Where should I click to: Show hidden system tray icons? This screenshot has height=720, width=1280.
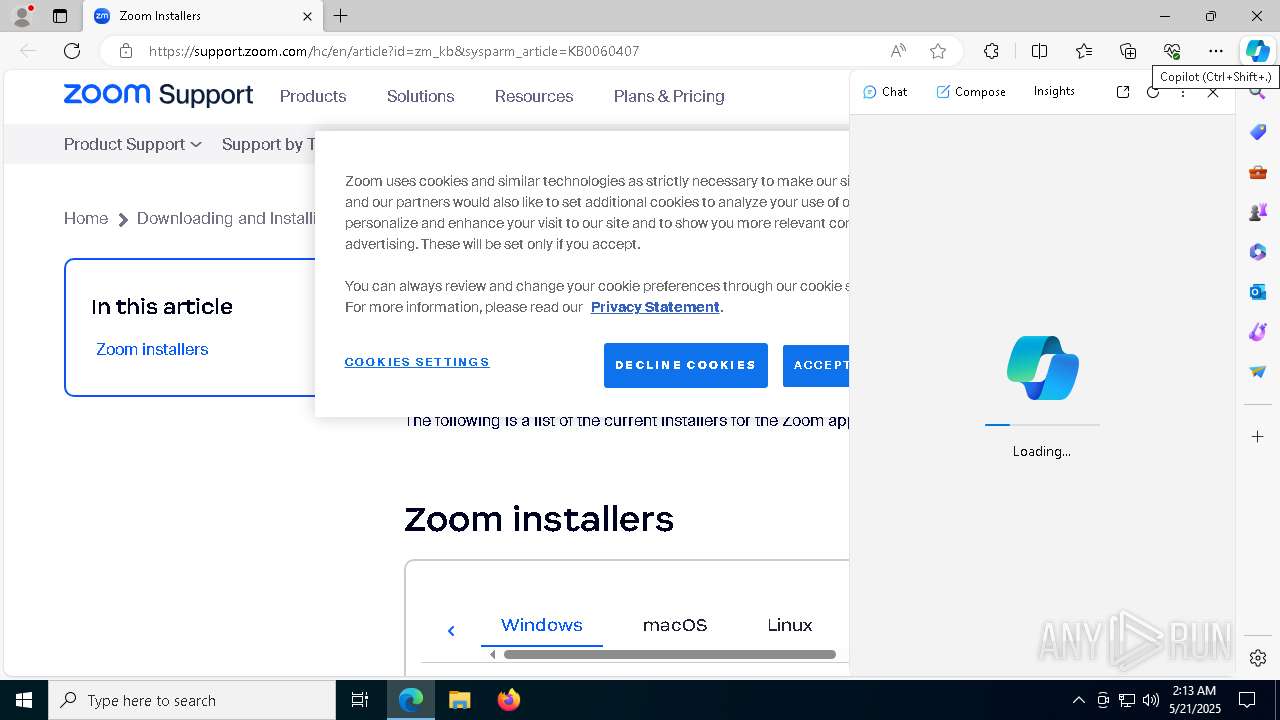pos(1078,700)
